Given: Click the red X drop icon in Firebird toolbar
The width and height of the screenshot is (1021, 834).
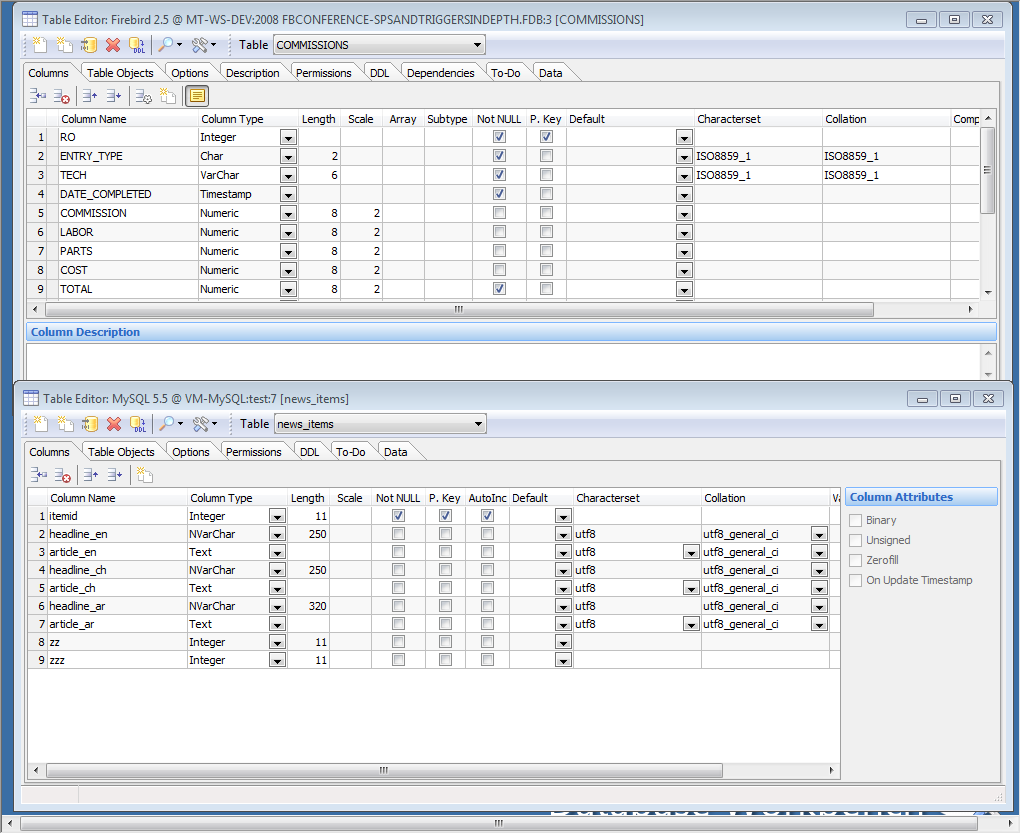Looking at the screenshot, I should tap(113, 45).
